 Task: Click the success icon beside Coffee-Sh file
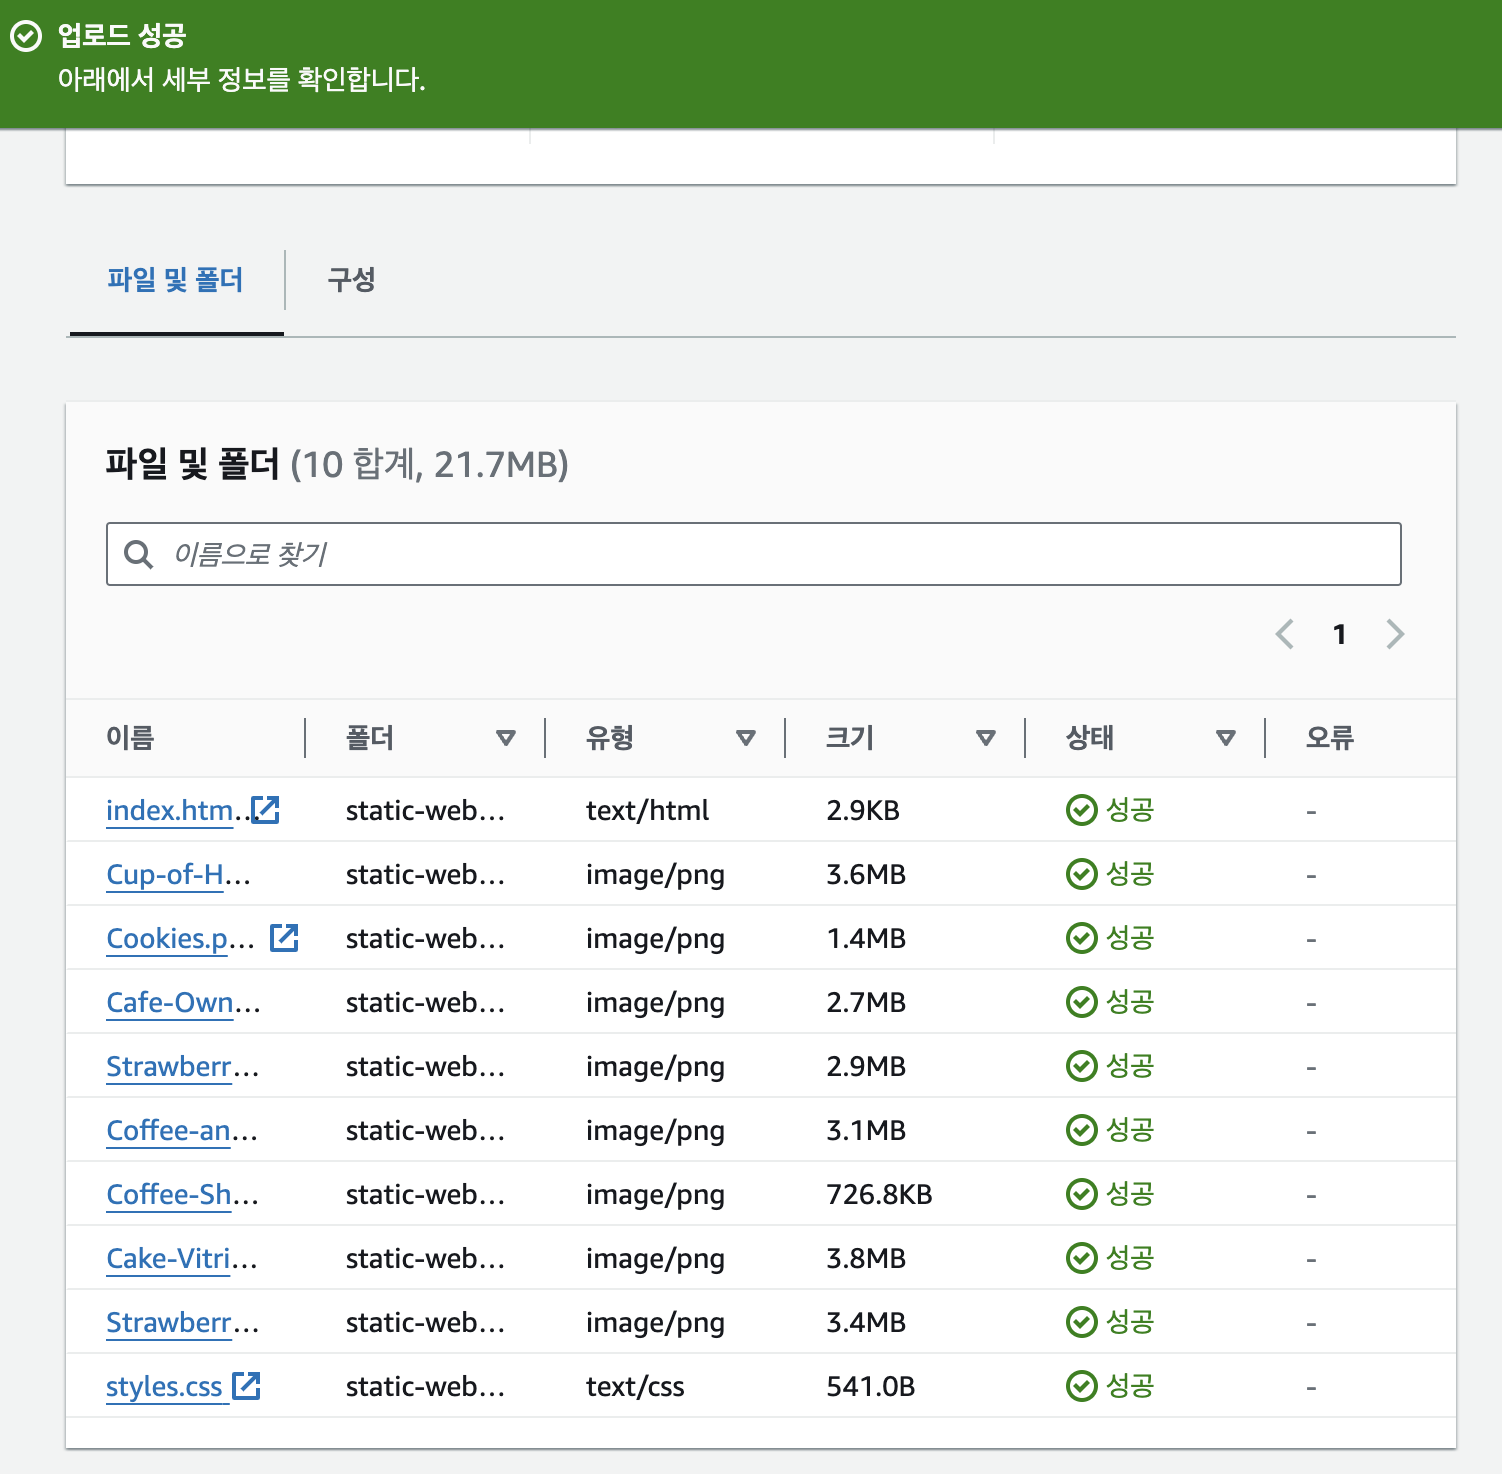[1081, 1194]
